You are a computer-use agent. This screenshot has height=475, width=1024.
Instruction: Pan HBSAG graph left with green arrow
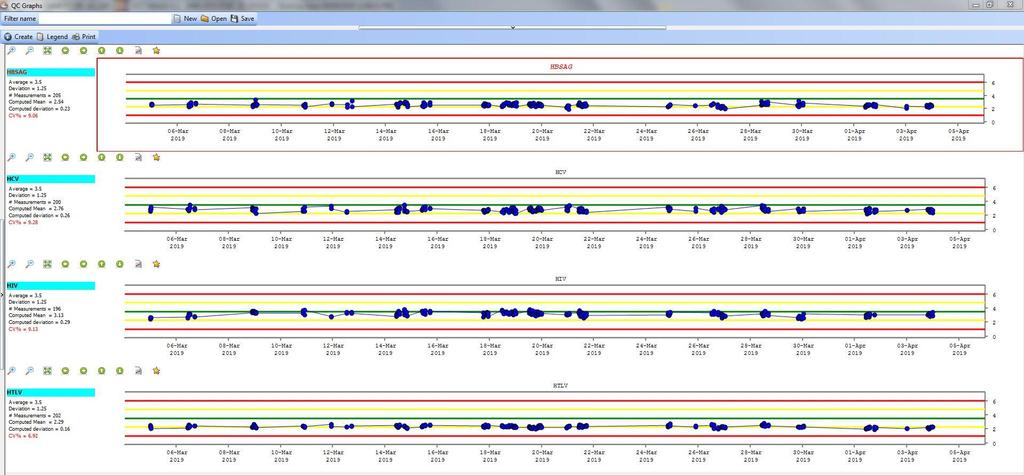pos(65,50)
